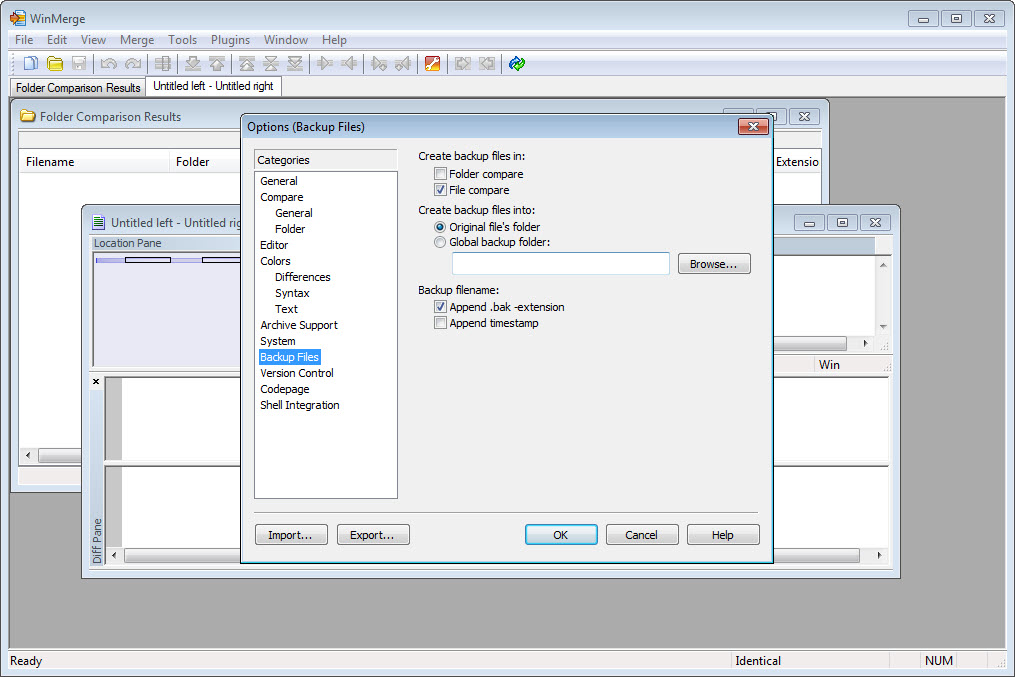Click the Import... button
The height and width of the screenshot is (677, 1015).
291,535
